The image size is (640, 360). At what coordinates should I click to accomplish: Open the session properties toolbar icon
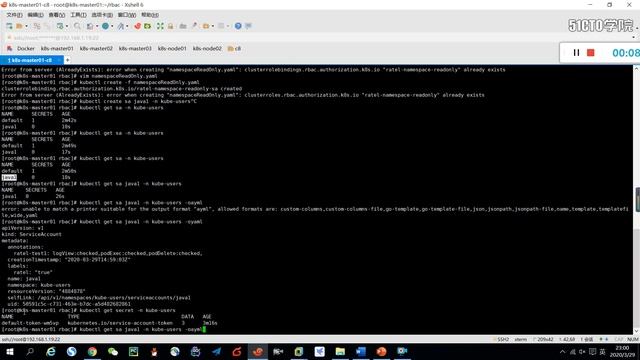[x=60, y=26]
